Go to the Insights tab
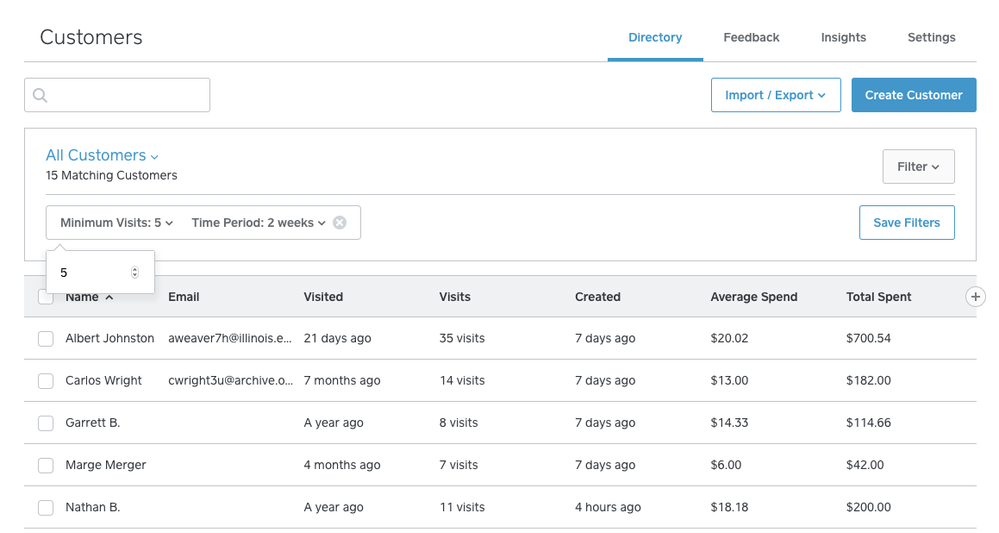999x533 pixels. (843, 38)
